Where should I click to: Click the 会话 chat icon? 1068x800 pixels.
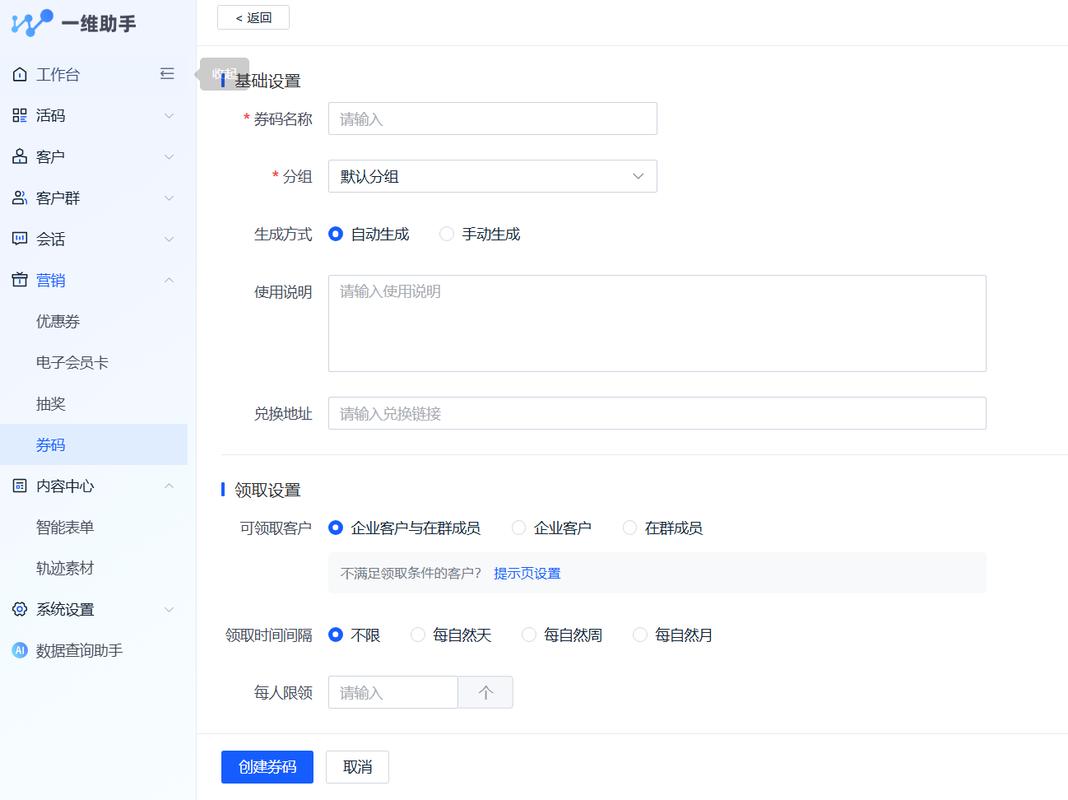20,239
